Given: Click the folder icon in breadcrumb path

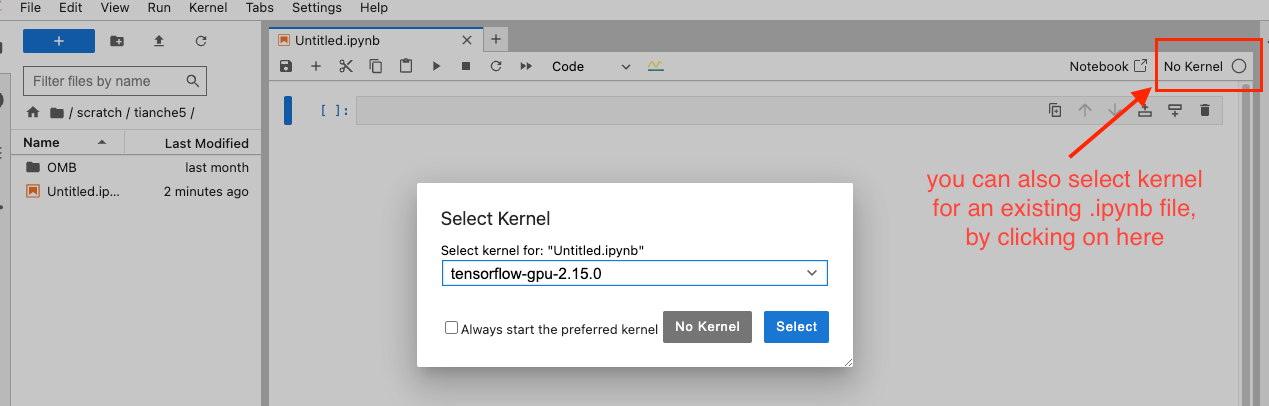Looking at the screenshot, I should coord(57,113).
